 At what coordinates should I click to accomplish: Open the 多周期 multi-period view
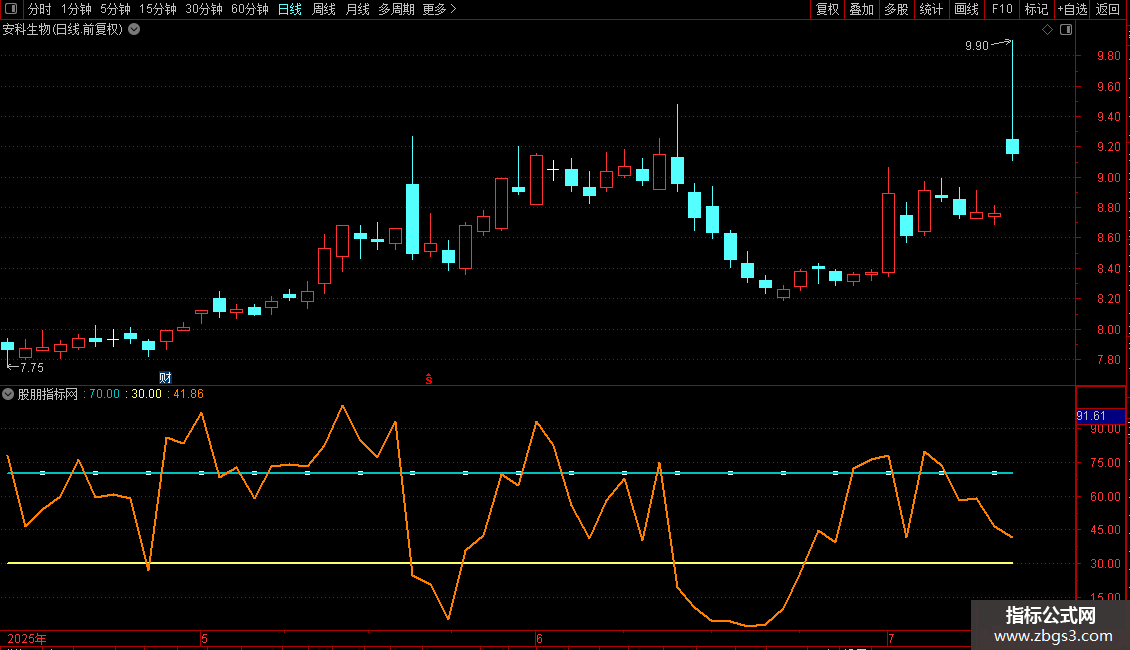[x=396, y=9]
